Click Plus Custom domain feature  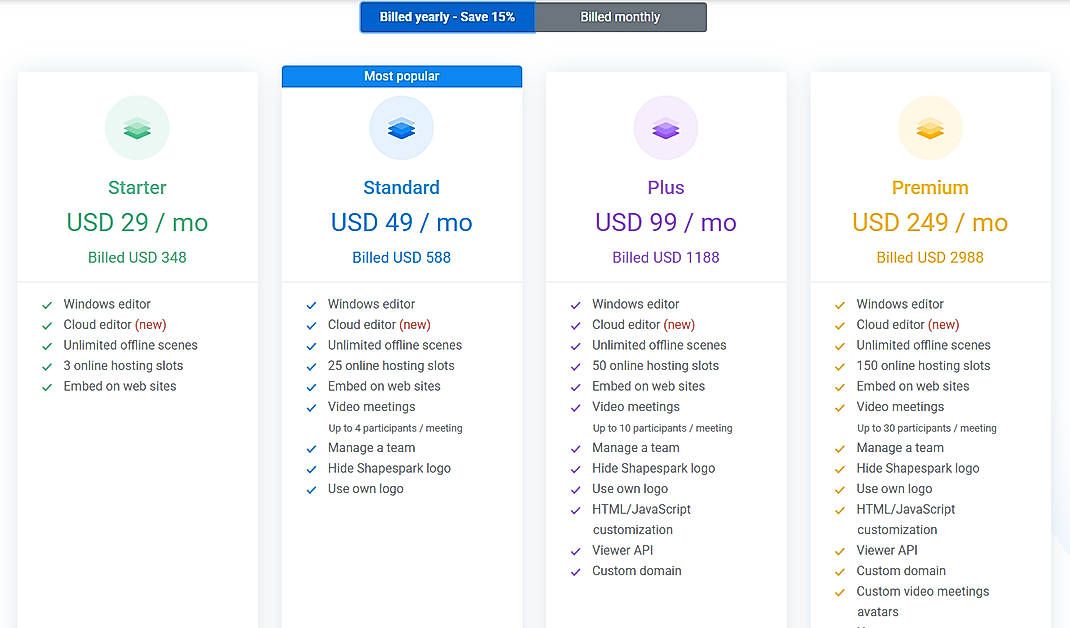(x=637, y=571)
